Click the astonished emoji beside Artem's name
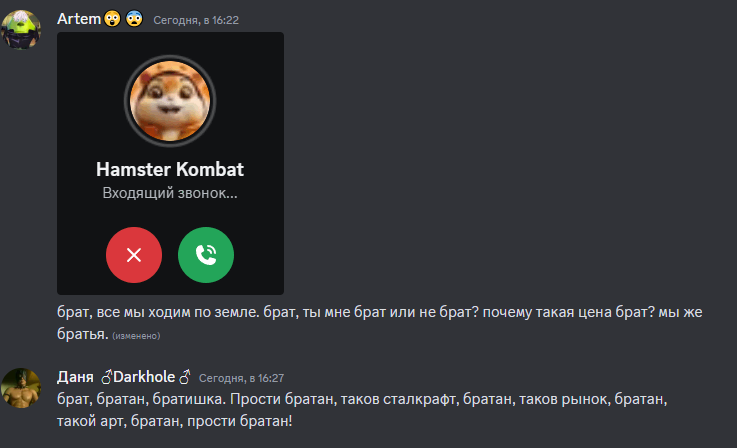737x448 pixels. pyautogui.click(x=112, y=19)
